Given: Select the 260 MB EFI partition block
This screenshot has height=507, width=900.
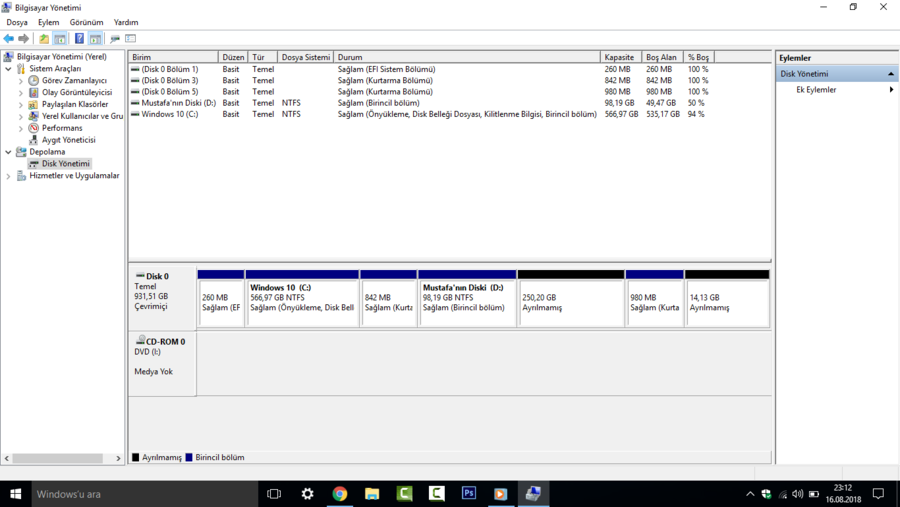Looking at the screenshot, I should (x=220, y=299).
